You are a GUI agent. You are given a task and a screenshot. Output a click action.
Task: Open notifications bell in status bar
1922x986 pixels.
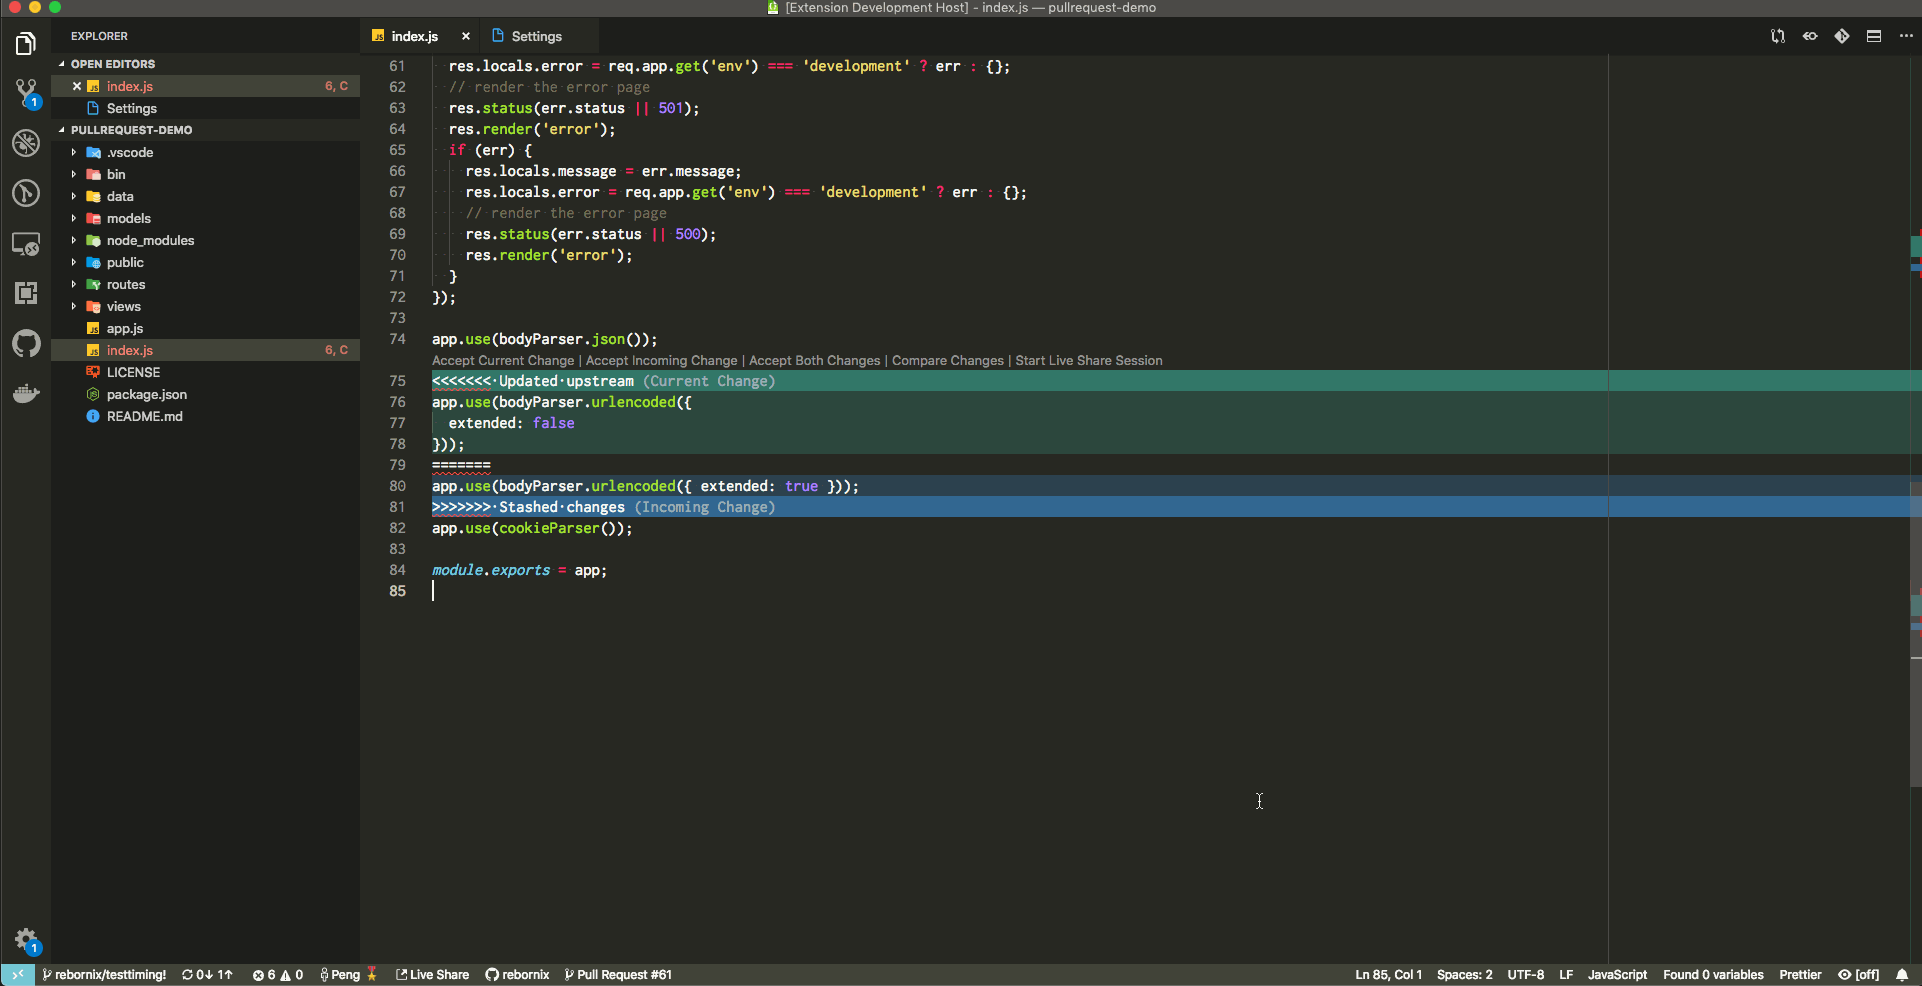(x=1902, y=975)
